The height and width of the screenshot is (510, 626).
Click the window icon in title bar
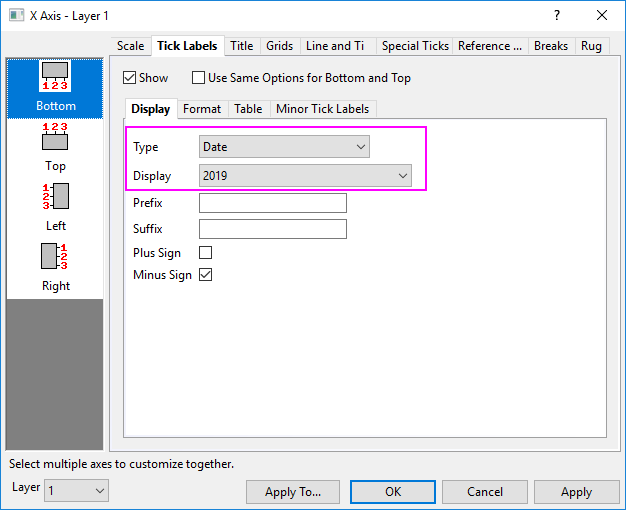14,16
